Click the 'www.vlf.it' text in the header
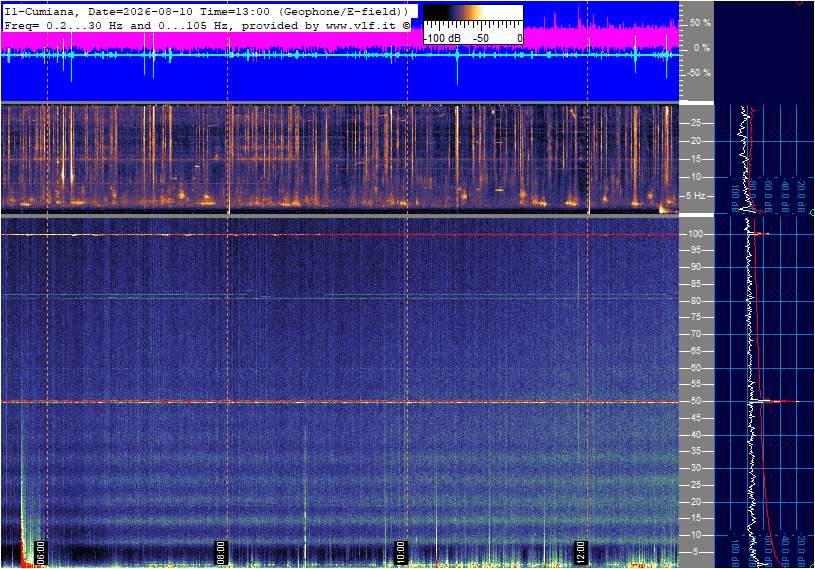The width and height of the screenshot is (815, 569). (x=361, y=25)
